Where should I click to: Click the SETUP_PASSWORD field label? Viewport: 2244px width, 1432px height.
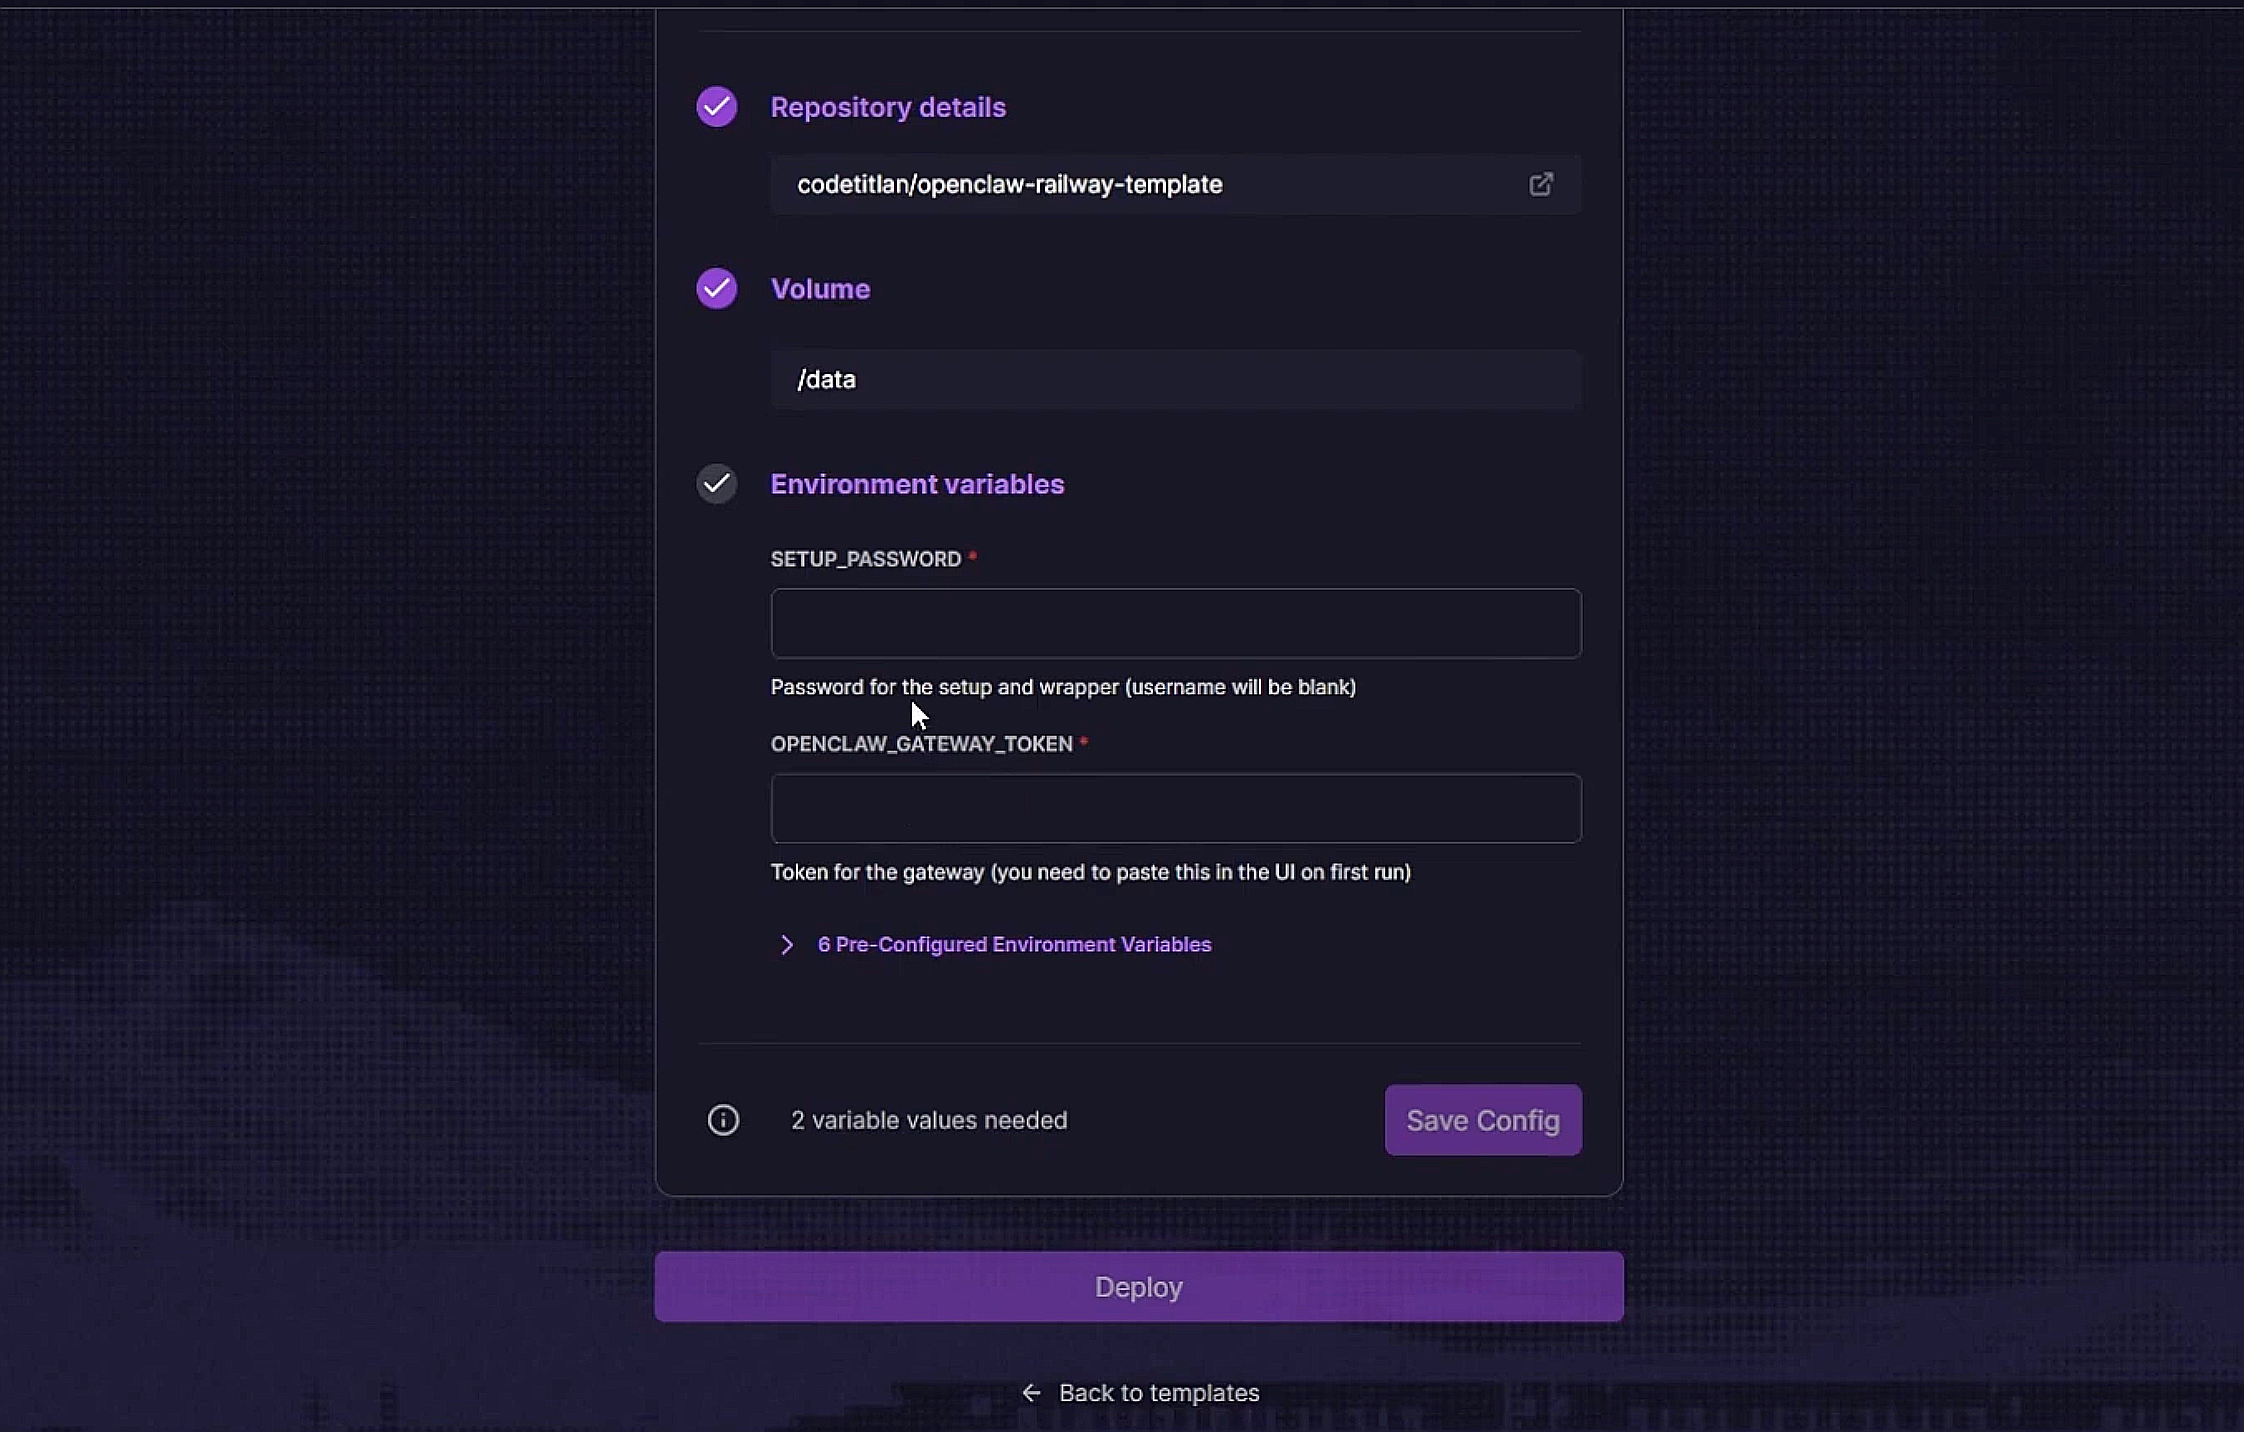(866, 559)
